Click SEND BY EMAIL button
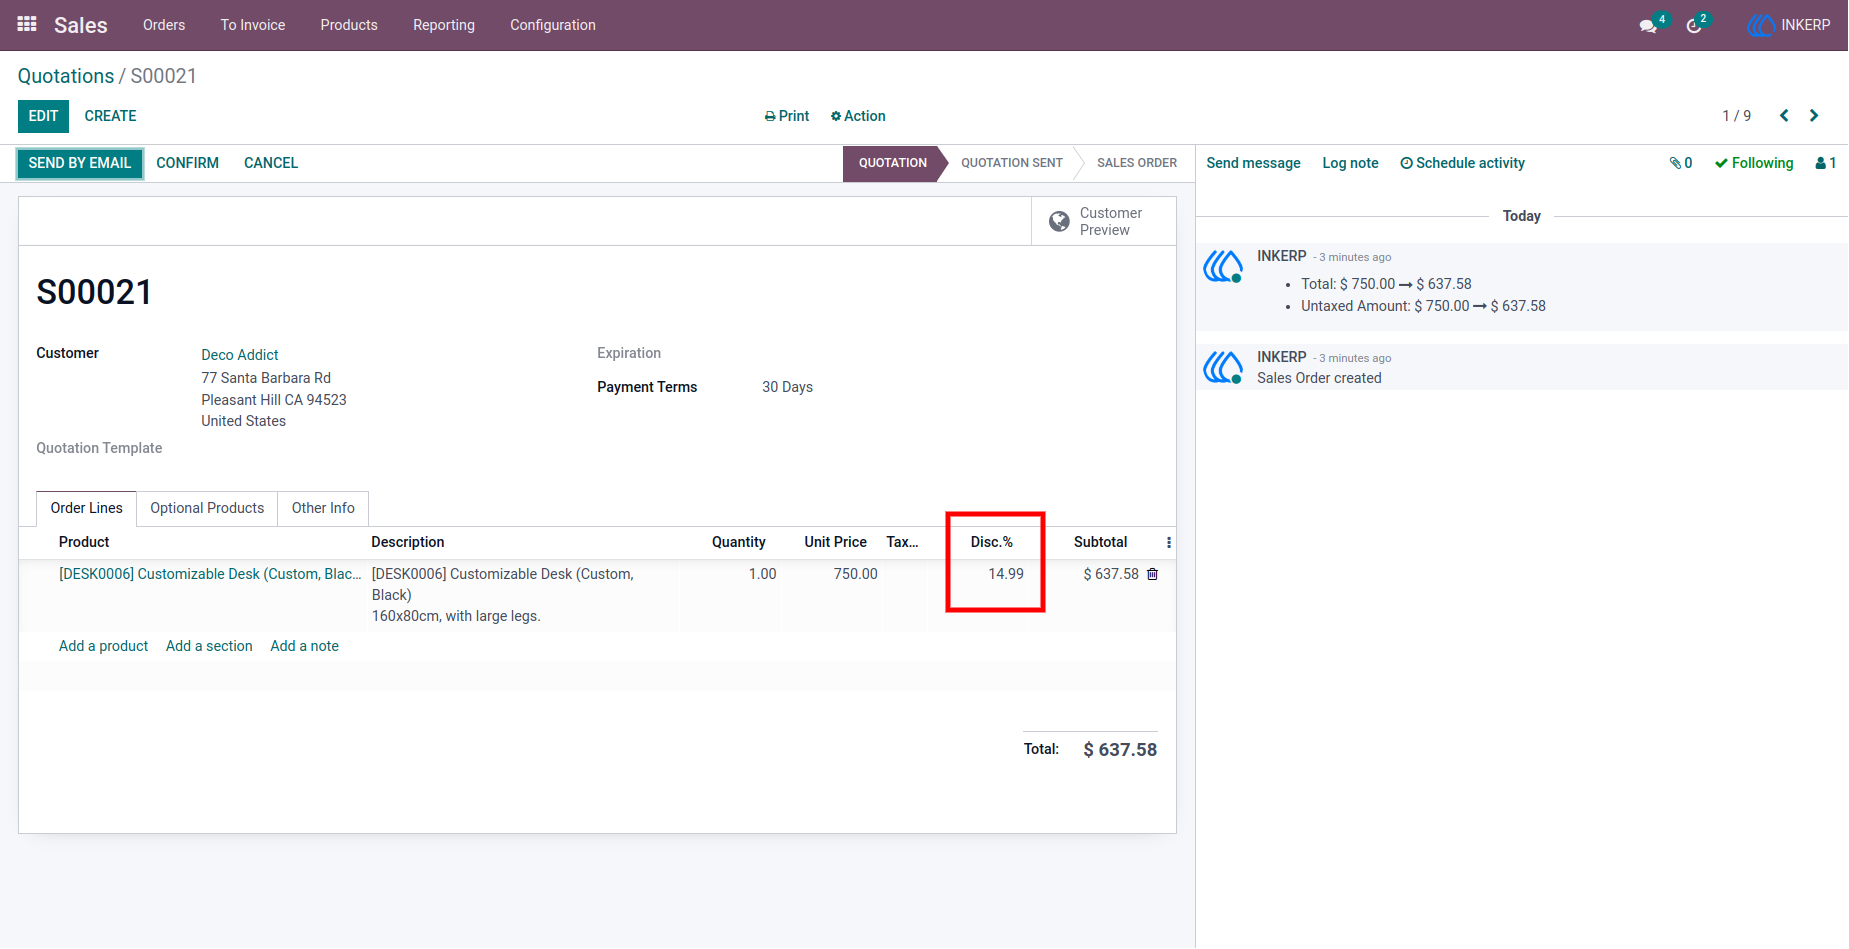Screen dimensions: 1849x949 80,163
